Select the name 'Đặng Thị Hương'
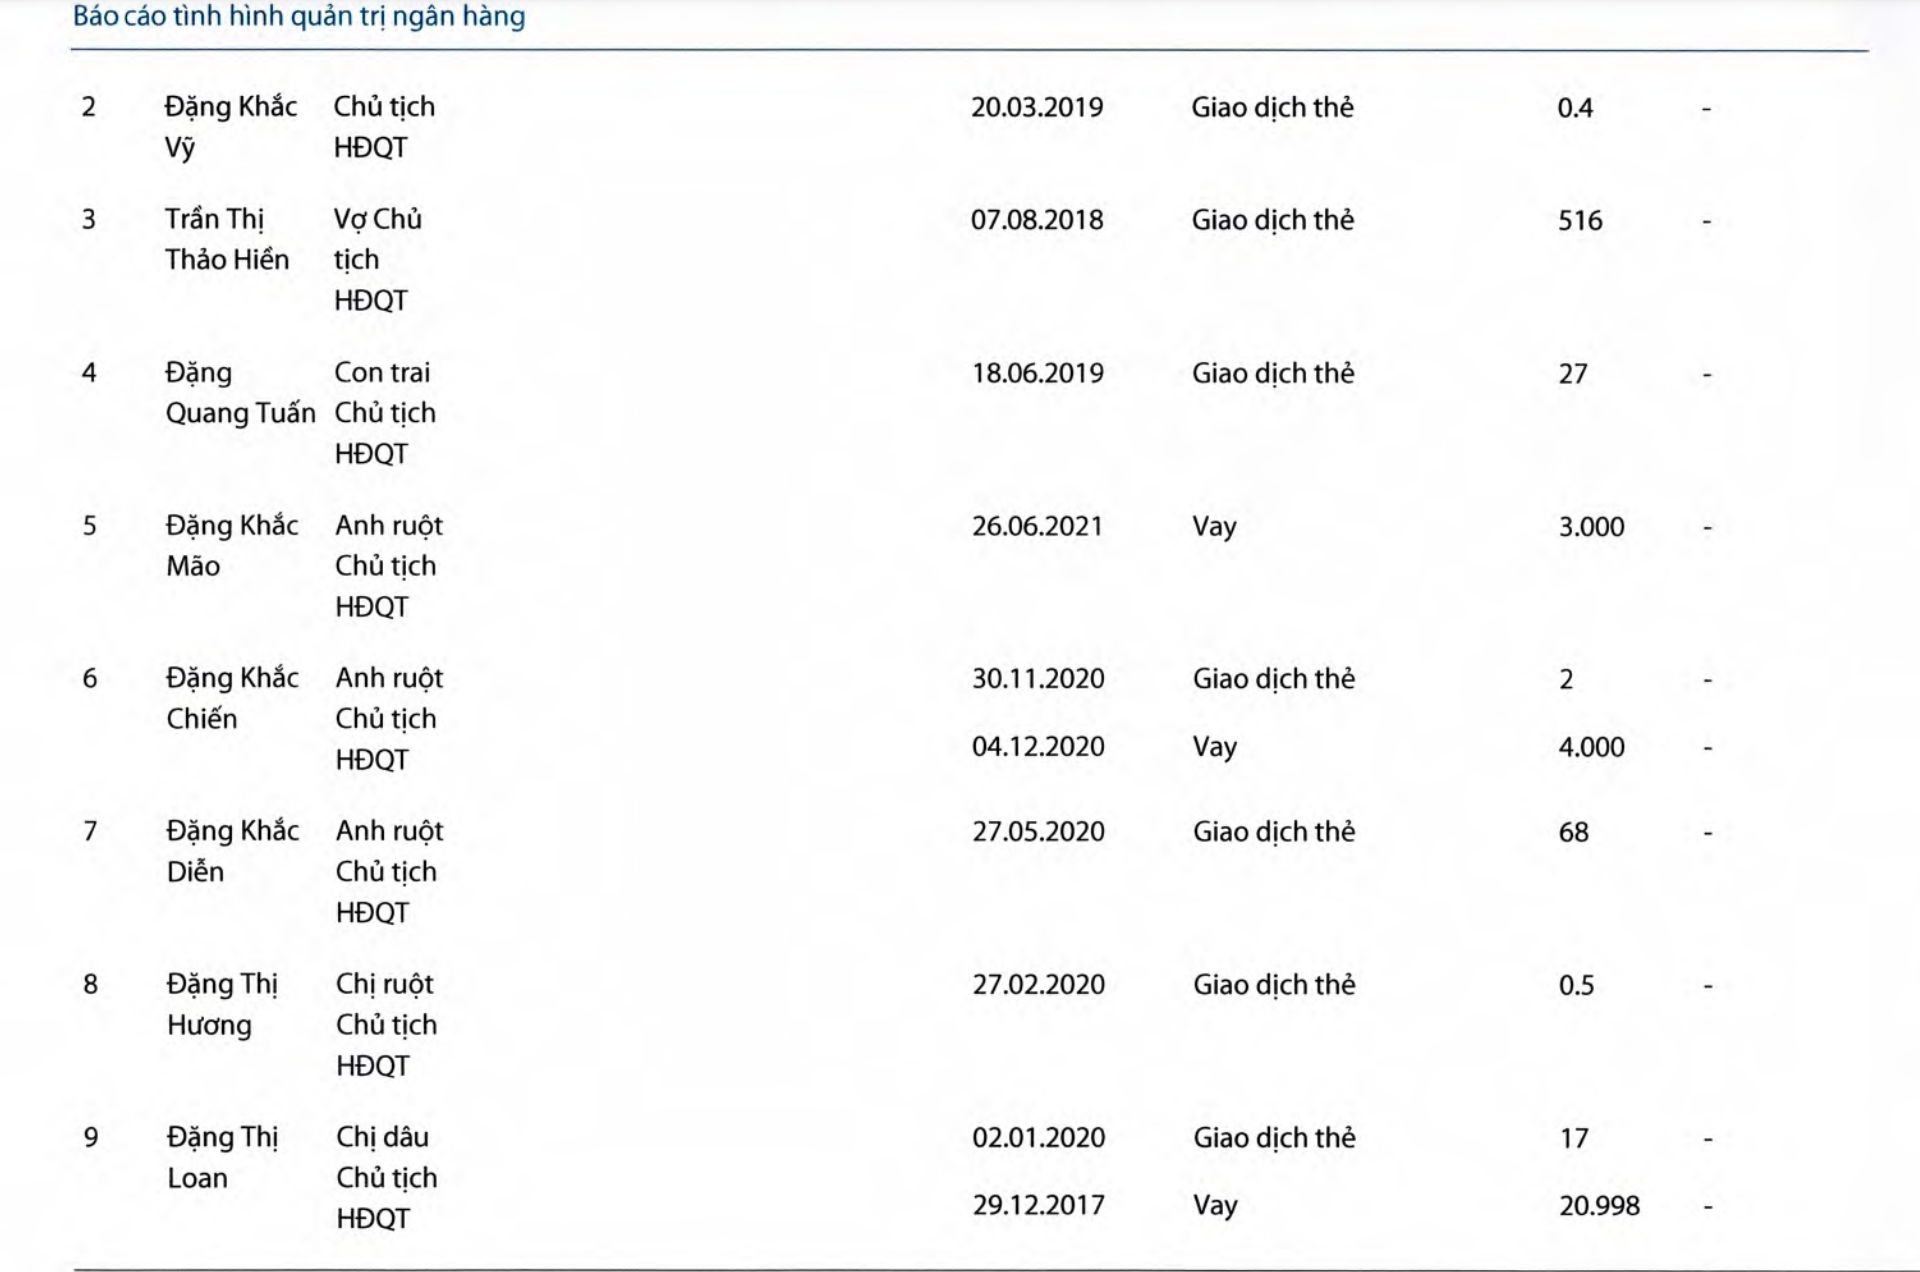Screen dimensions: 1920x1272 [222, 1004]
